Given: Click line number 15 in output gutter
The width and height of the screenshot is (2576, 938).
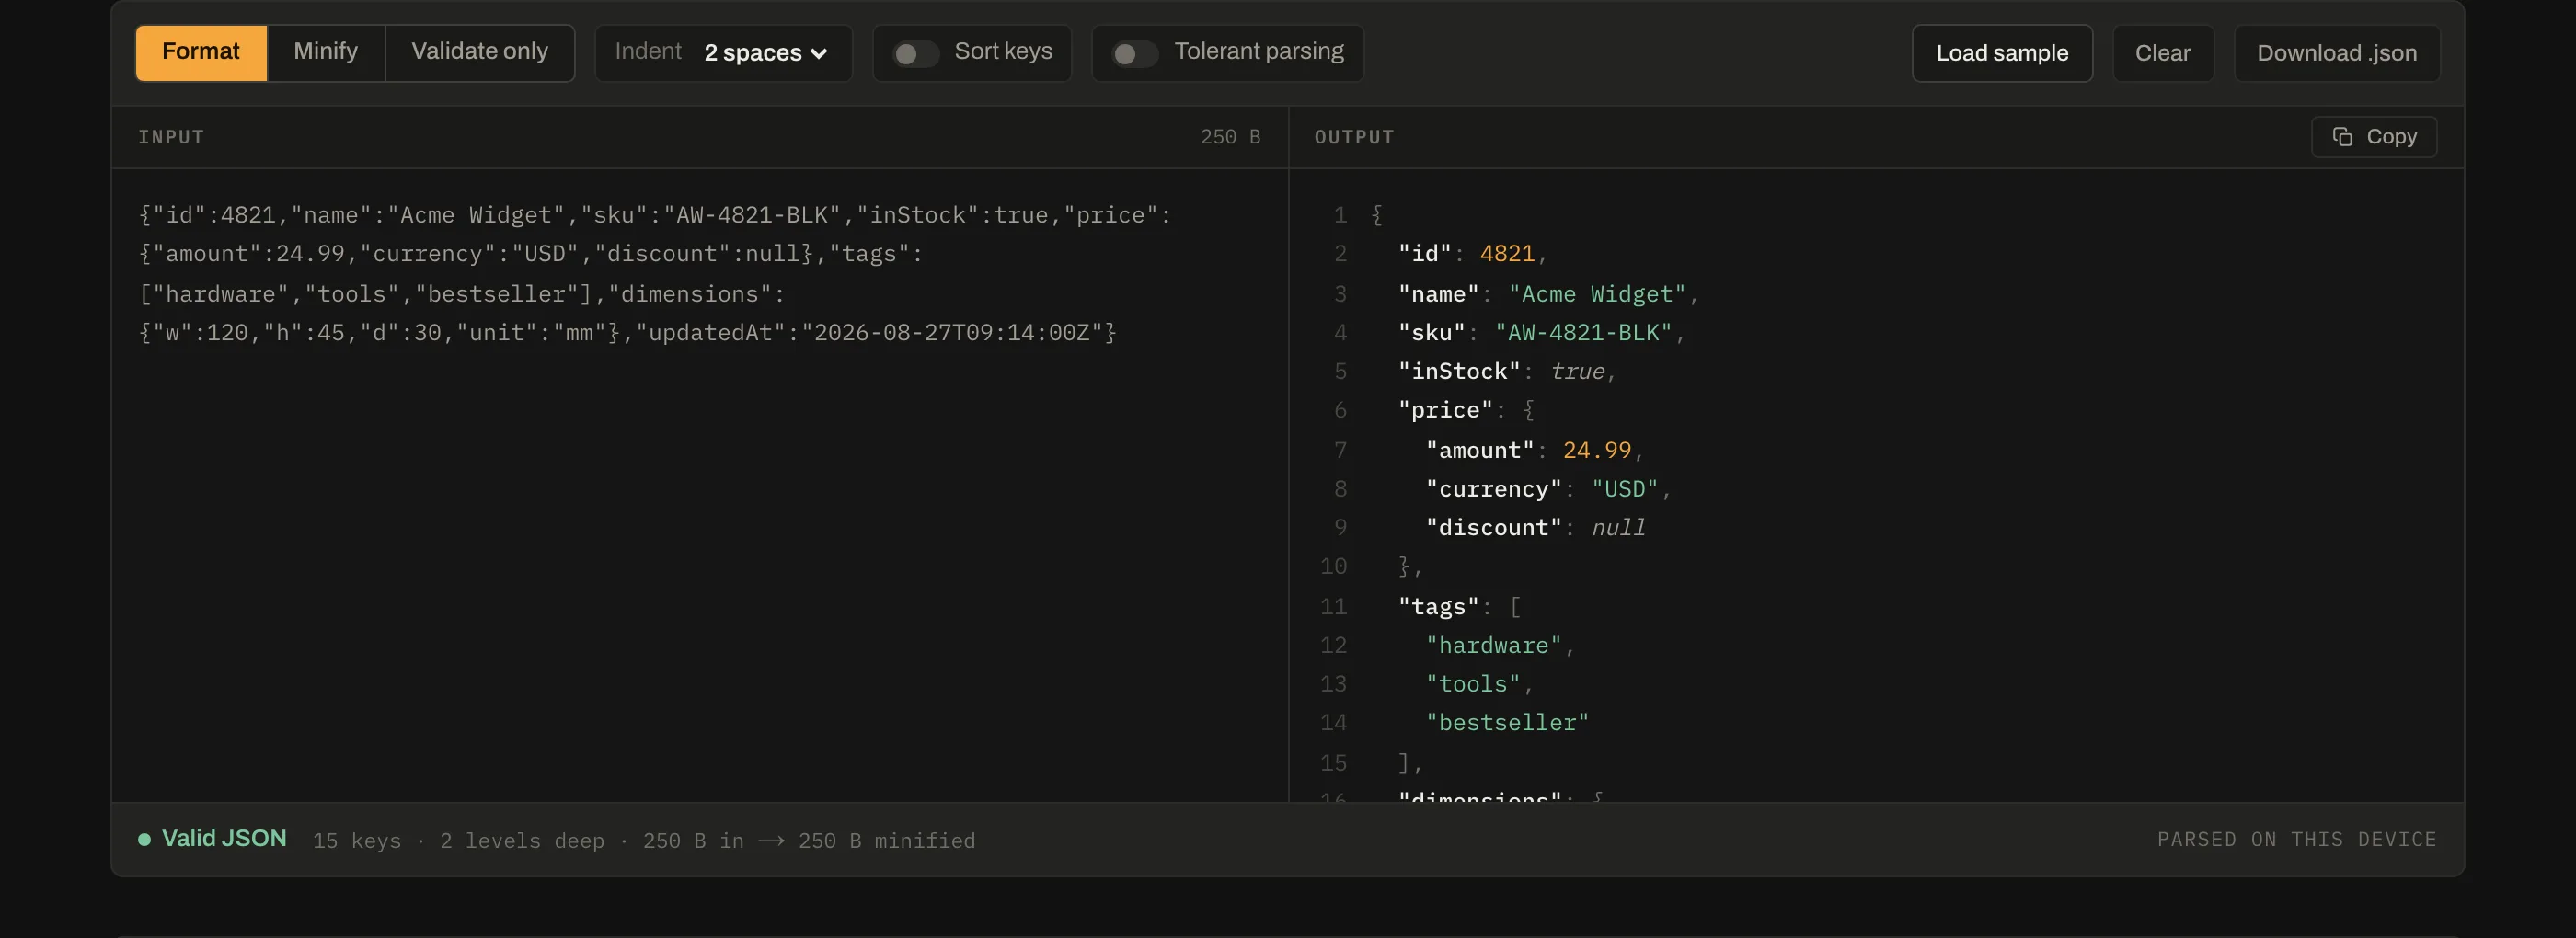Looking at the screenshot, I should pyautogui.click(x=1333, y=763).
